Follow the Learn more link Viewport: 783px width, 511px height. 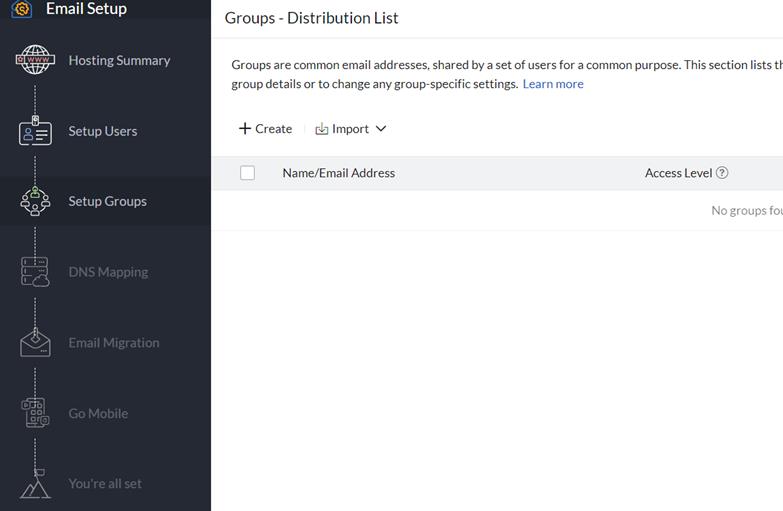(x=553, y=84)
